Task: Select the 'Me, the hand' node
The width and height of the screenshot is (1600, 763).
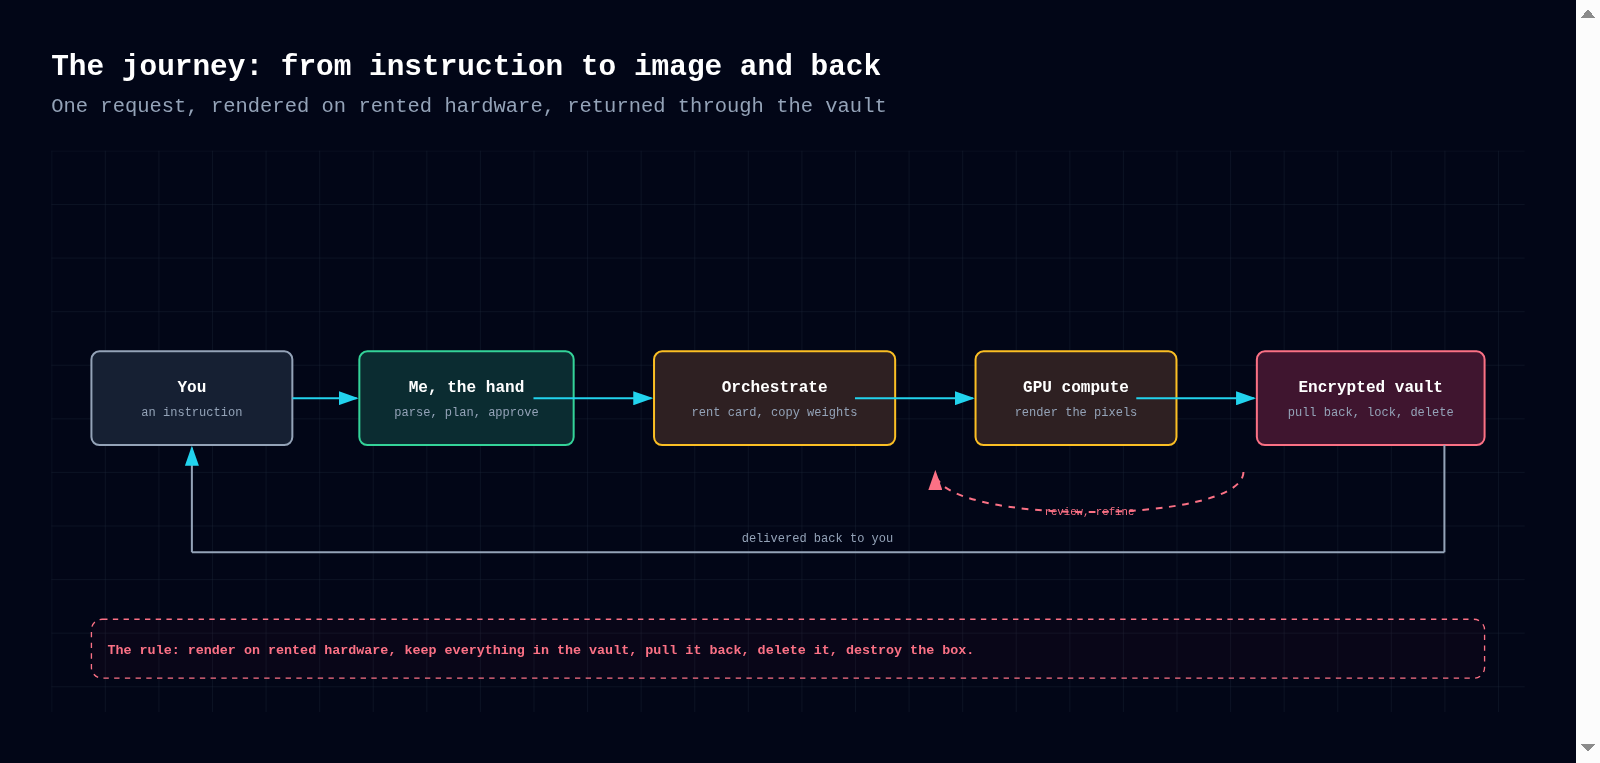Action: (466, 398)
